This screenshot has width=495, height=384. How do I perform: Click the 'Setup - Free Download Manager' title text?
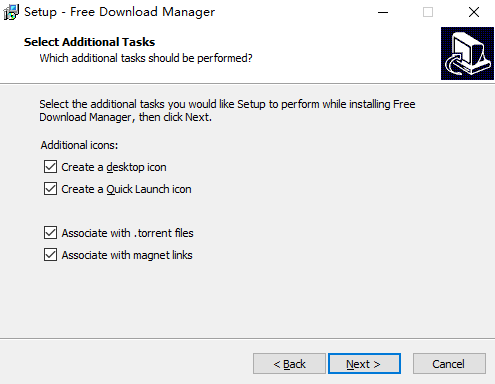120,12
